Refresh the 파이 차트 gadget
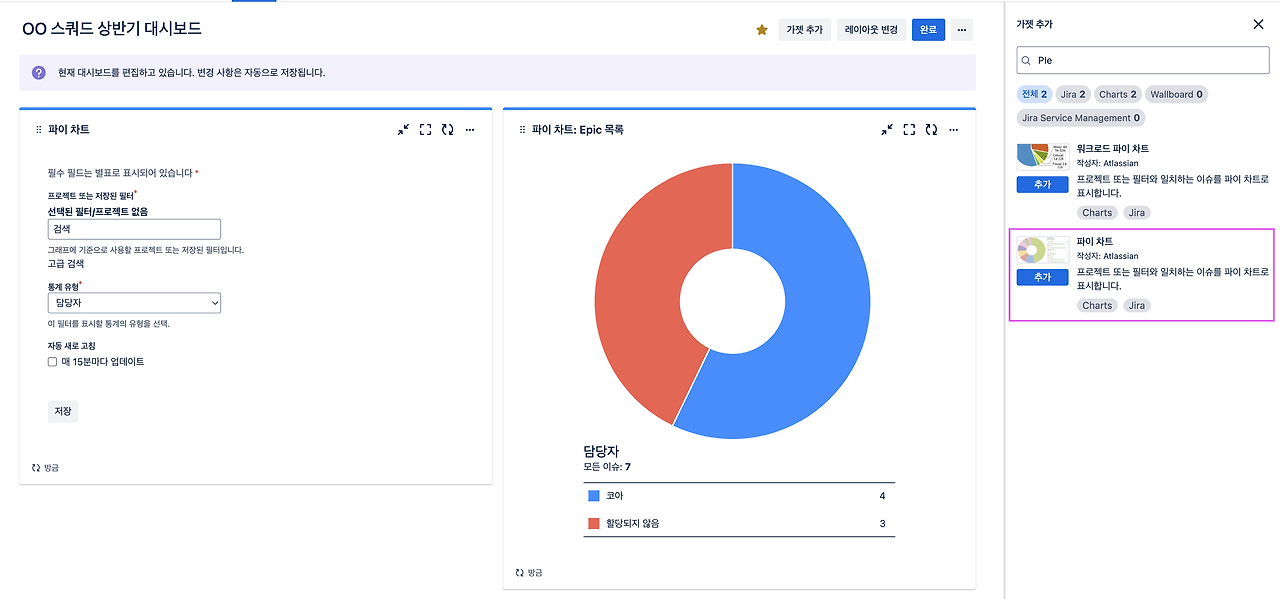The height and width of the screenshot is (599, 1280). (x=447, y=129)
